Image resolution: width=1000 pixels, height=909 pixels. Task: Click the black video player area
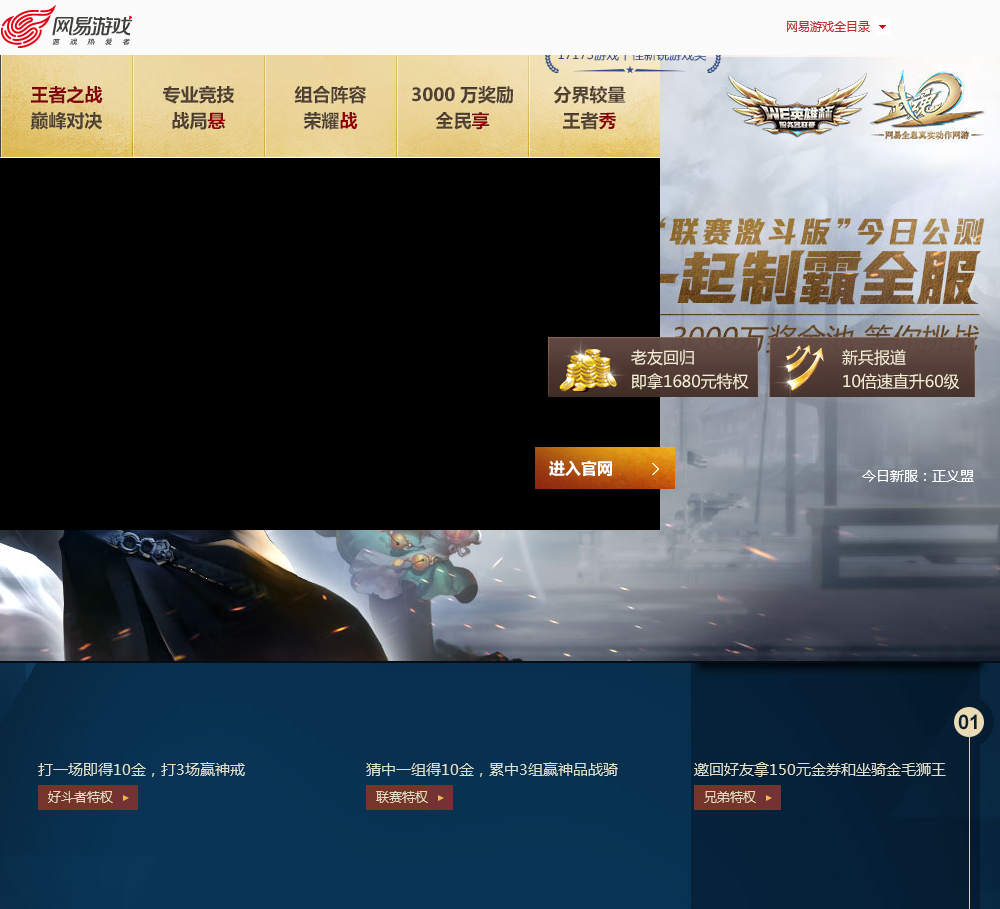coord(330,344)
